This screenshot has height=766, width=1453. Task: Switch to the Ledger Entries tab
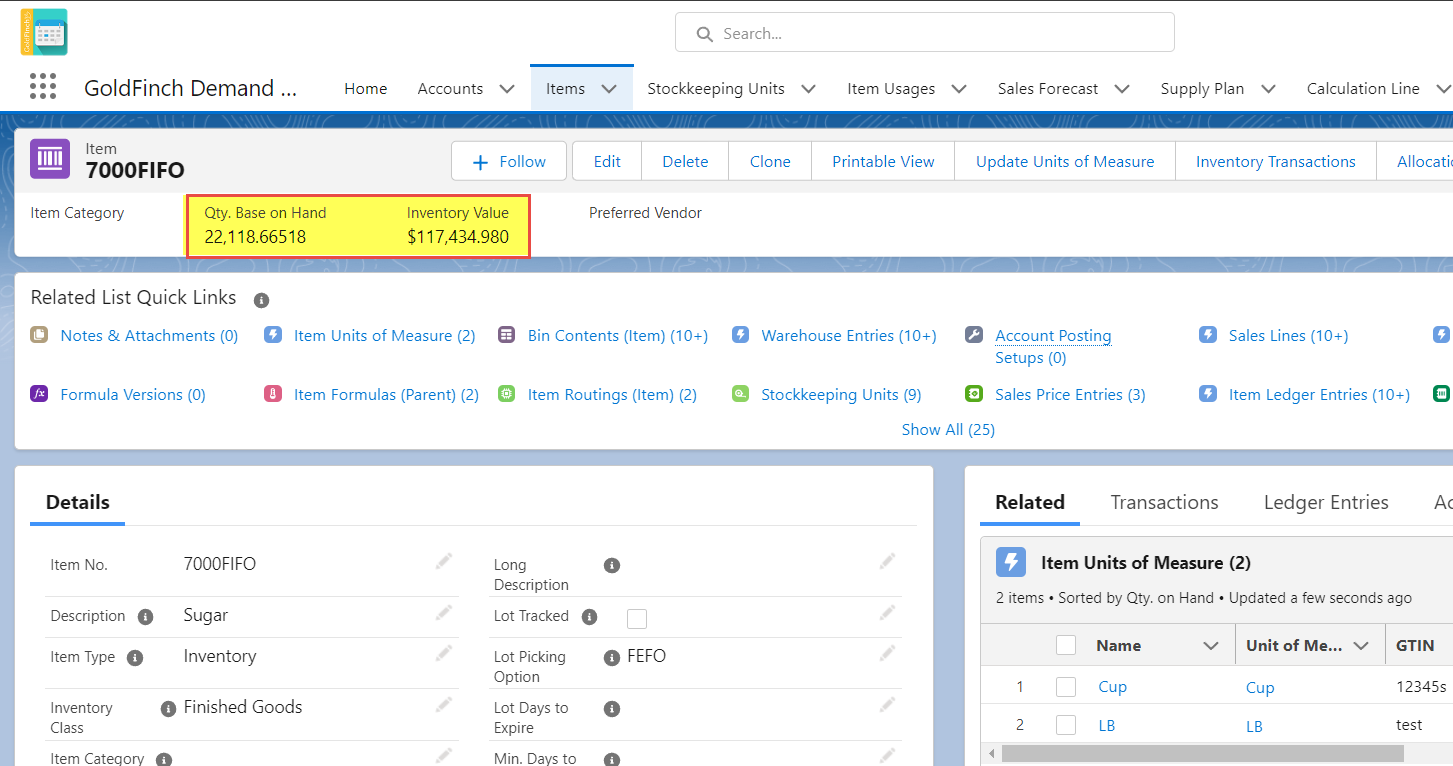tap(1326, 502)
